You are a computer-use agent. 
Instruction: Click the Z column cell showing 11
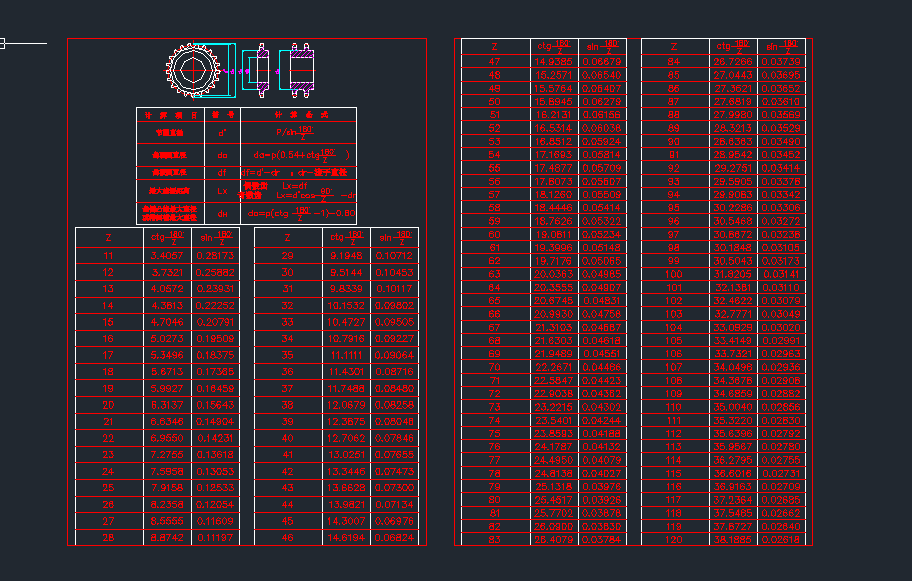[109, 257]
